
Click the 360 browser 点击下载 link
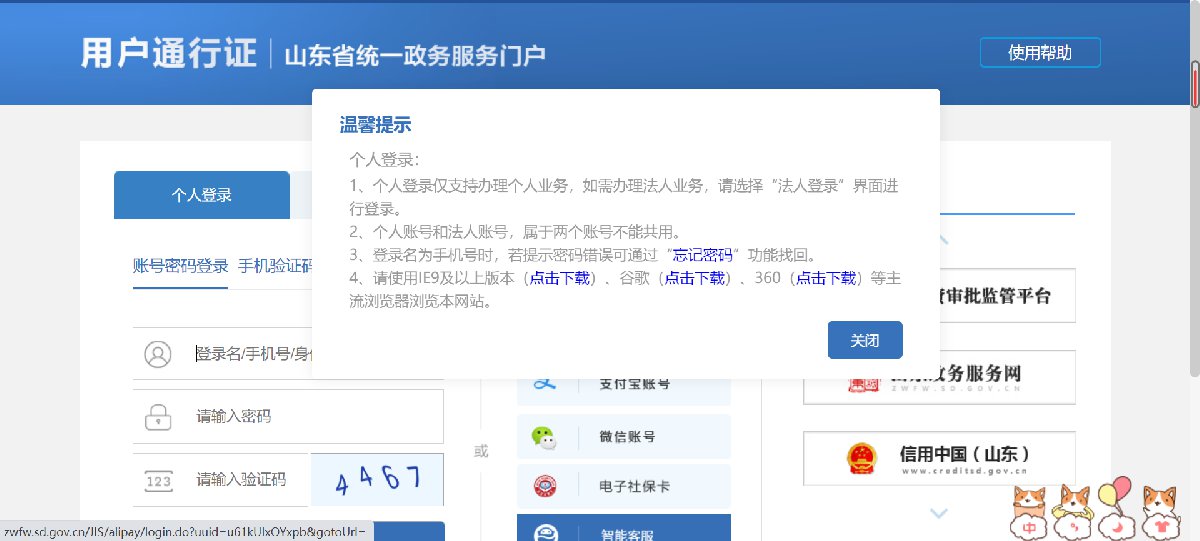[826, 278]
